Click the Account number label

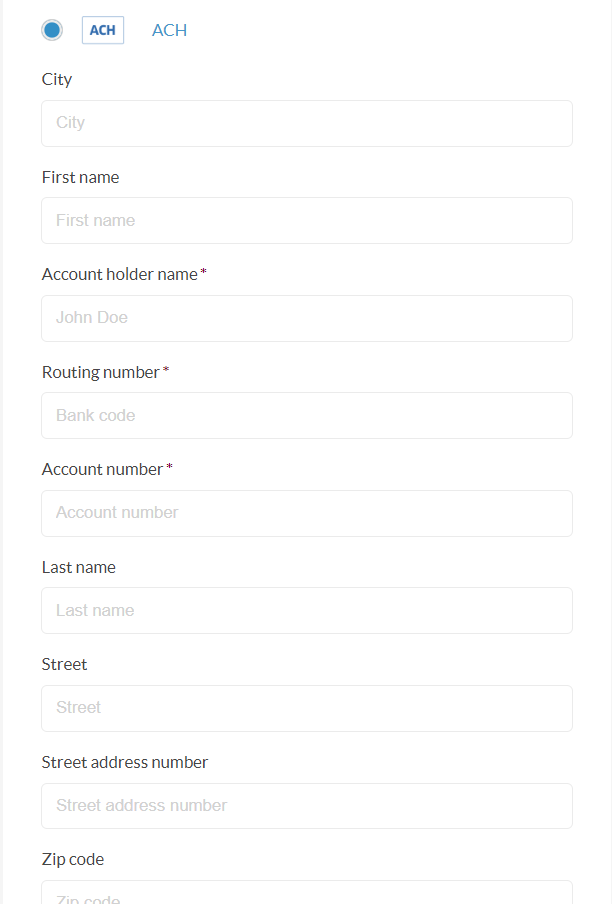102,469
